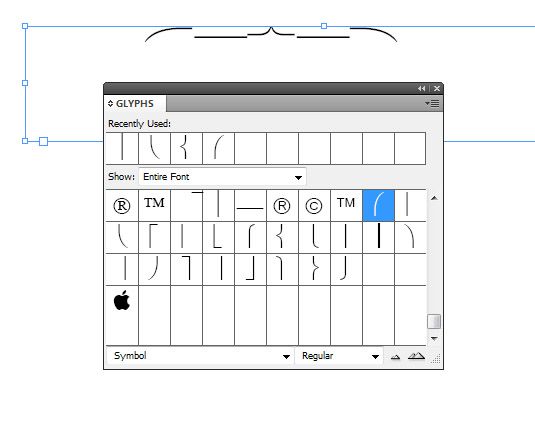Select the left square bracket top glyph

(x=154, y=237)
